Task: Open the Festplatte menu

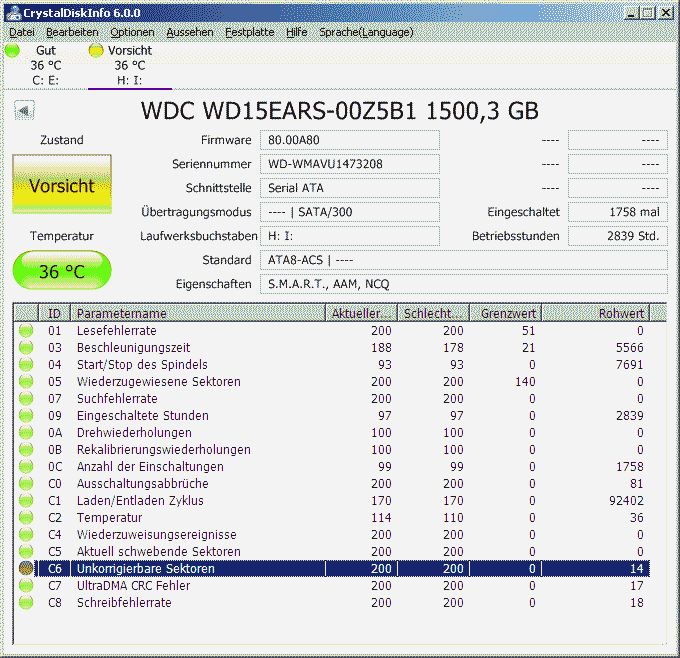Action: click(249, 32)
